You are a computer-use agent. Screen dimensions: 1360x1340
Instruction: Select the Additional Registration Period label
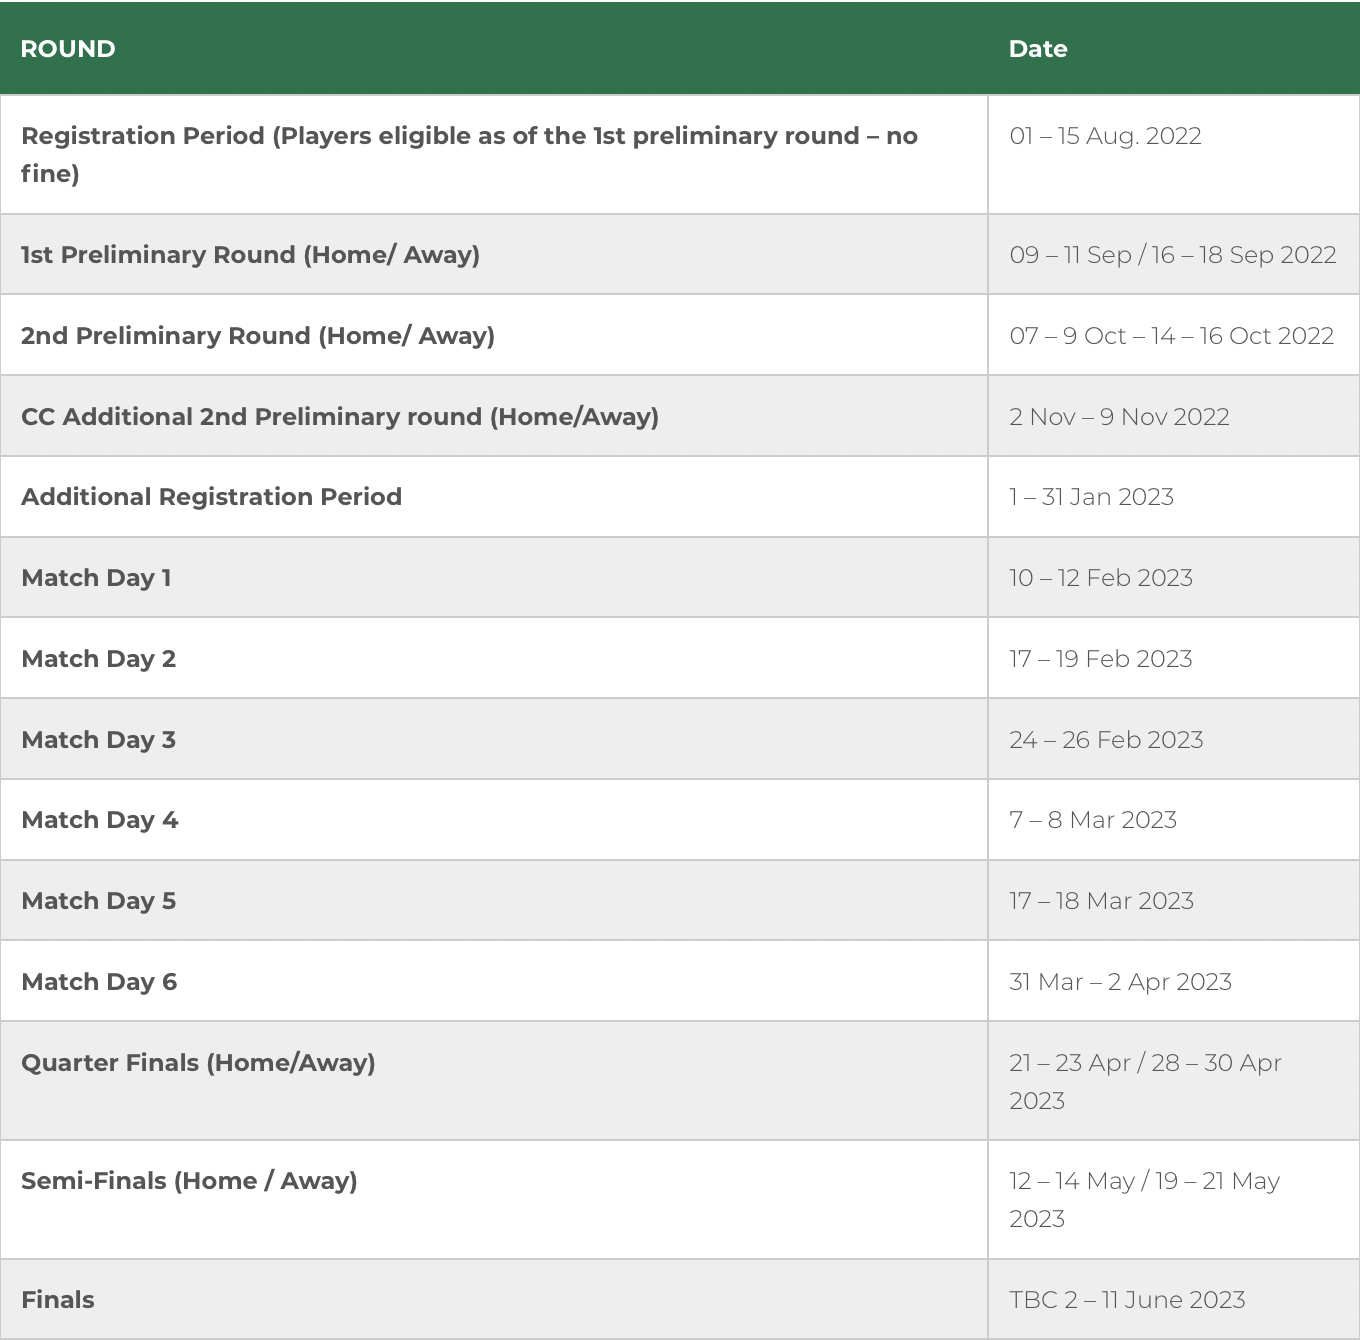point(211,497)
